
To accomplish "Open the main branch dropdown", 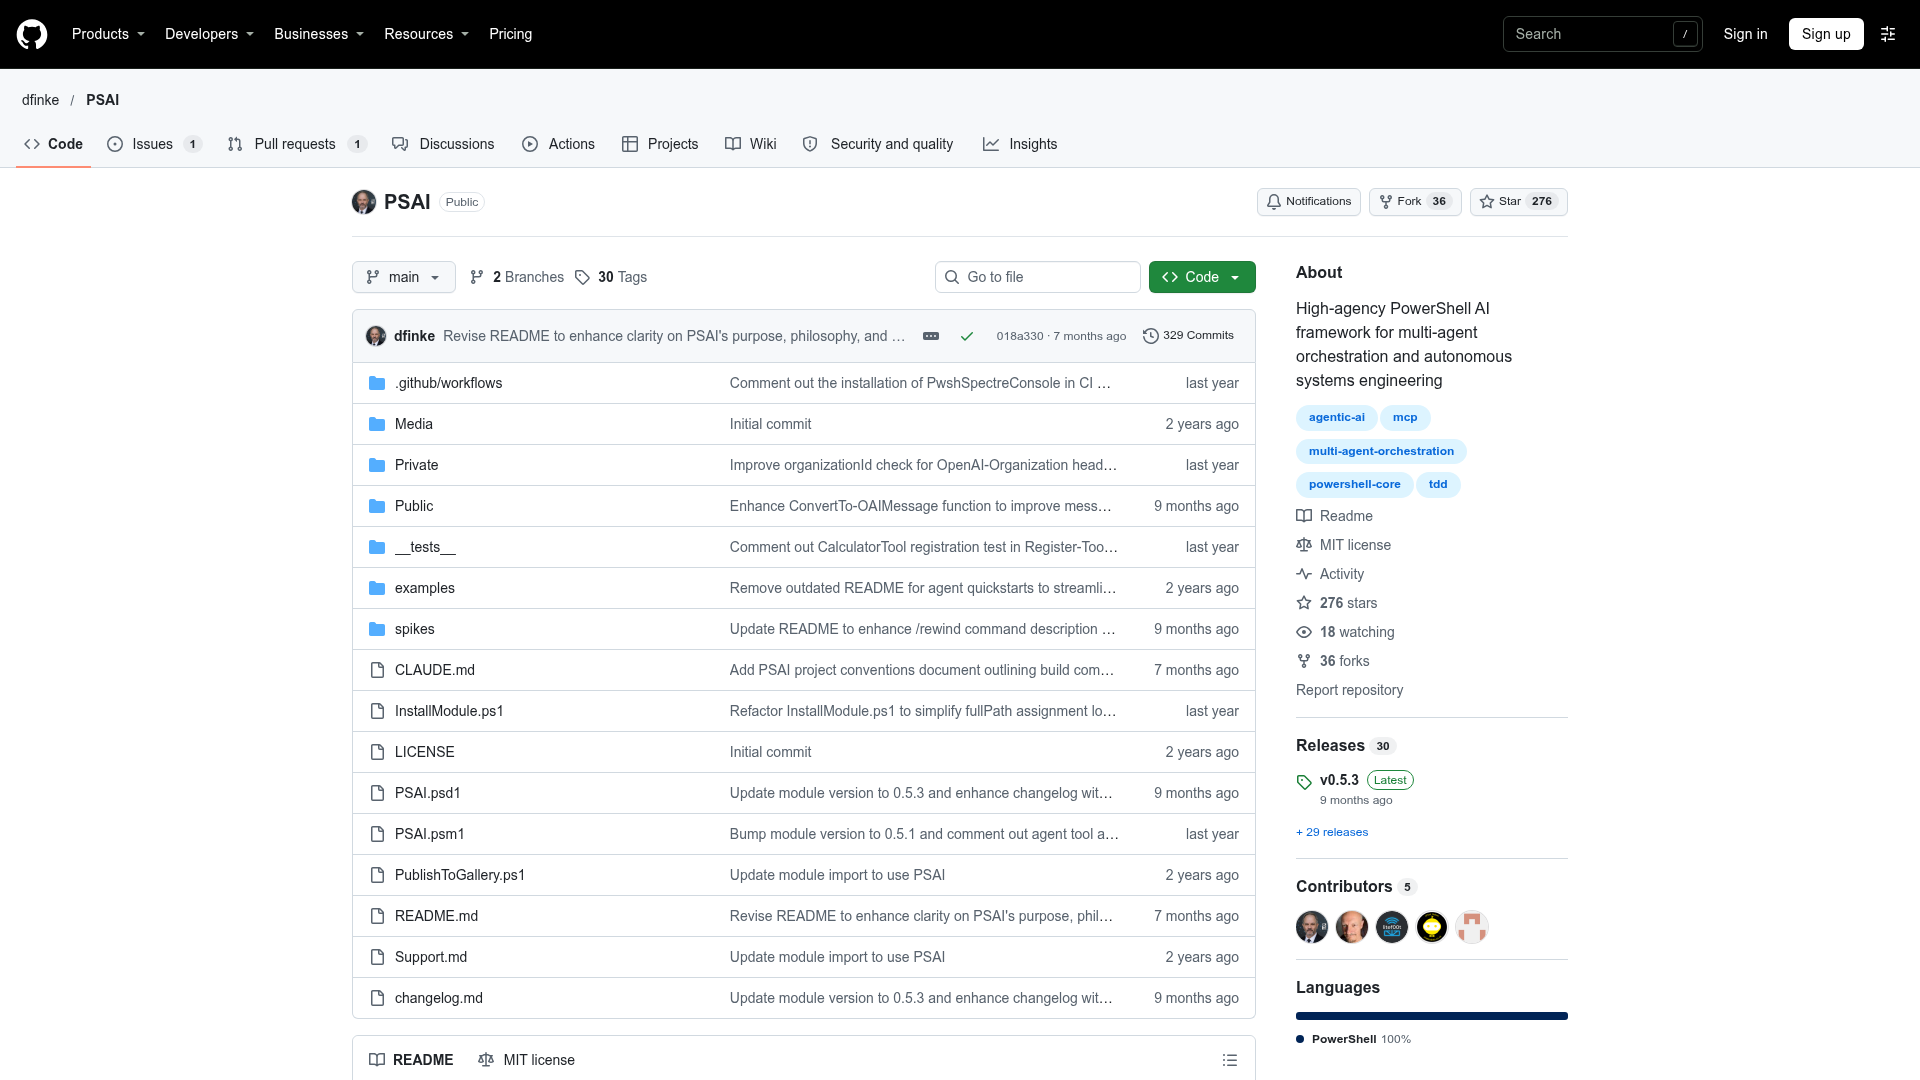I will 404,277.
